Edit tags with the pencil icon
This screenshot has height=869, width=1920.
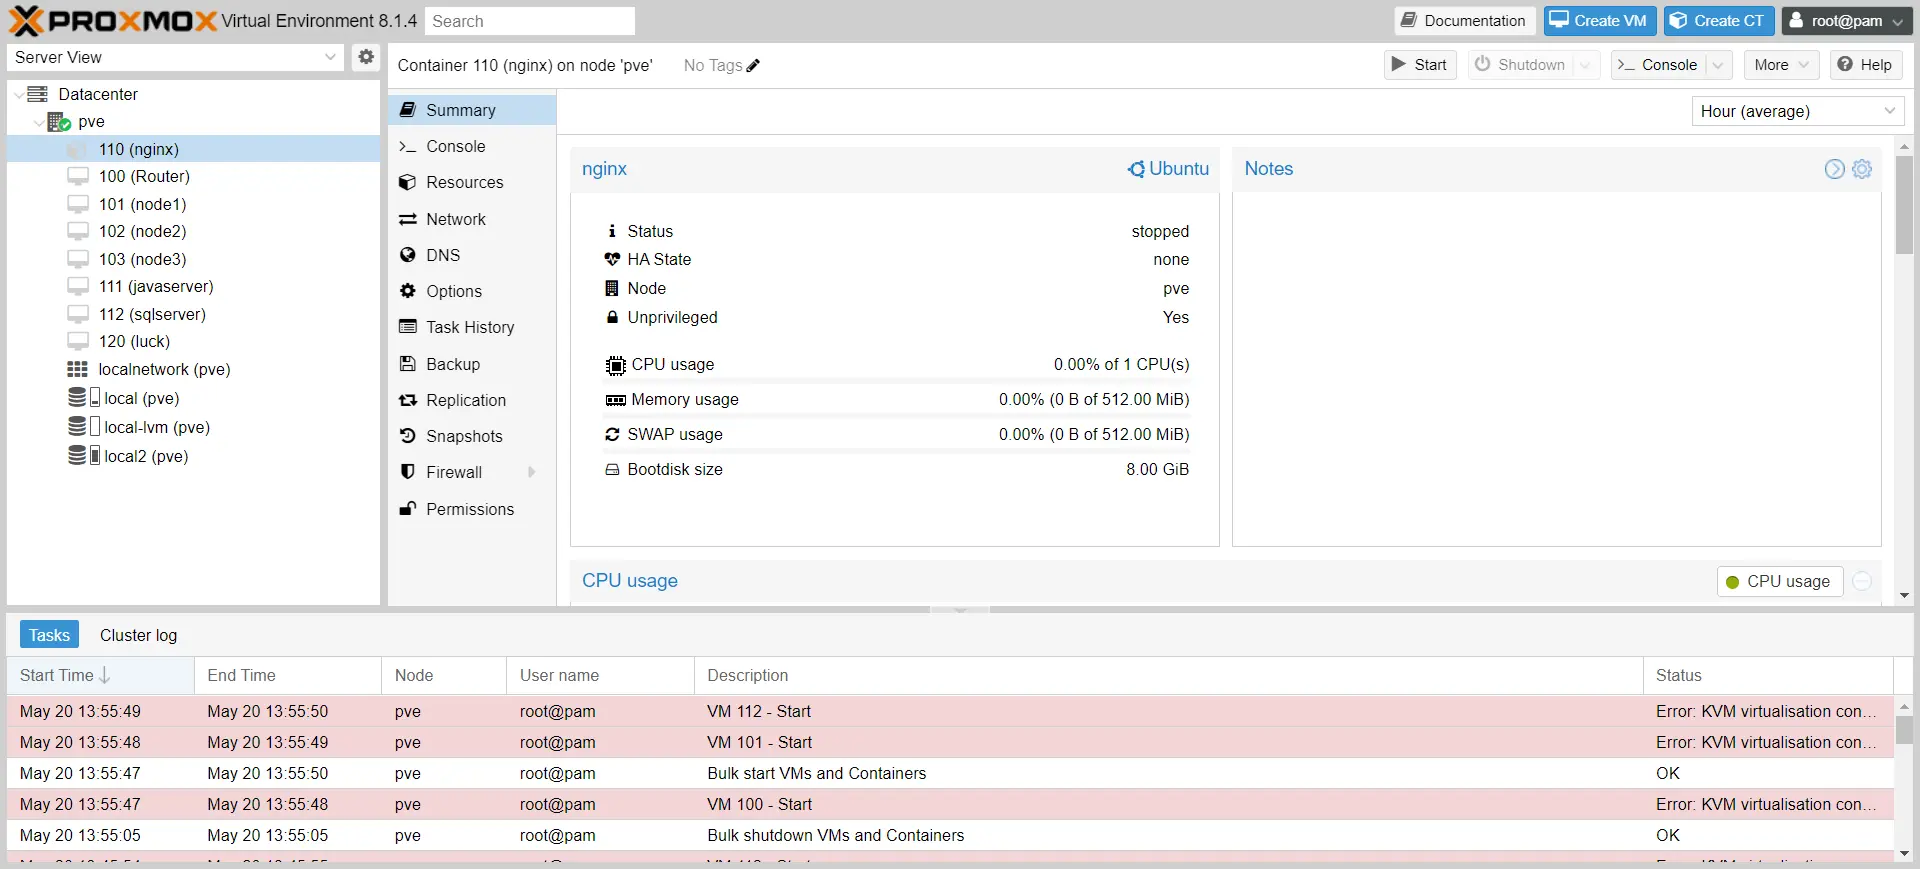click(x=753, y=66)
